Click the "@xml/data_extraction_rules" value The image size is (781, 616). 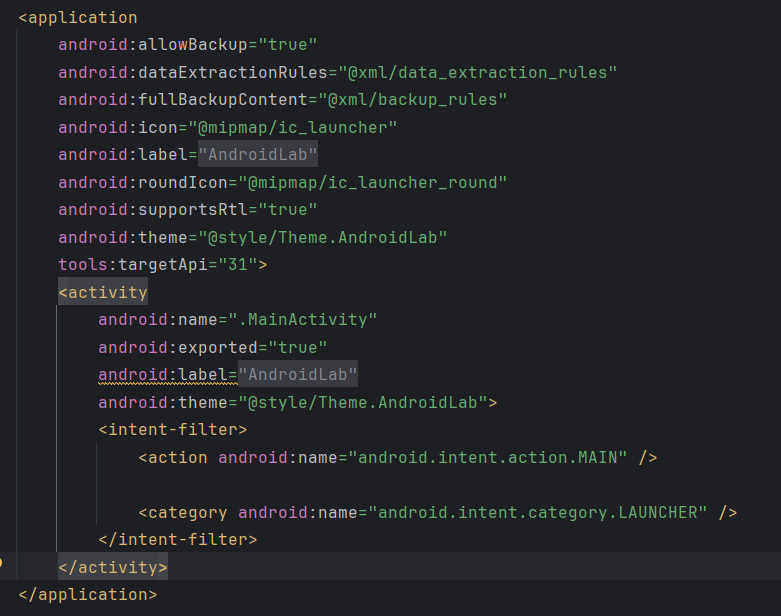tap(478, 73)
